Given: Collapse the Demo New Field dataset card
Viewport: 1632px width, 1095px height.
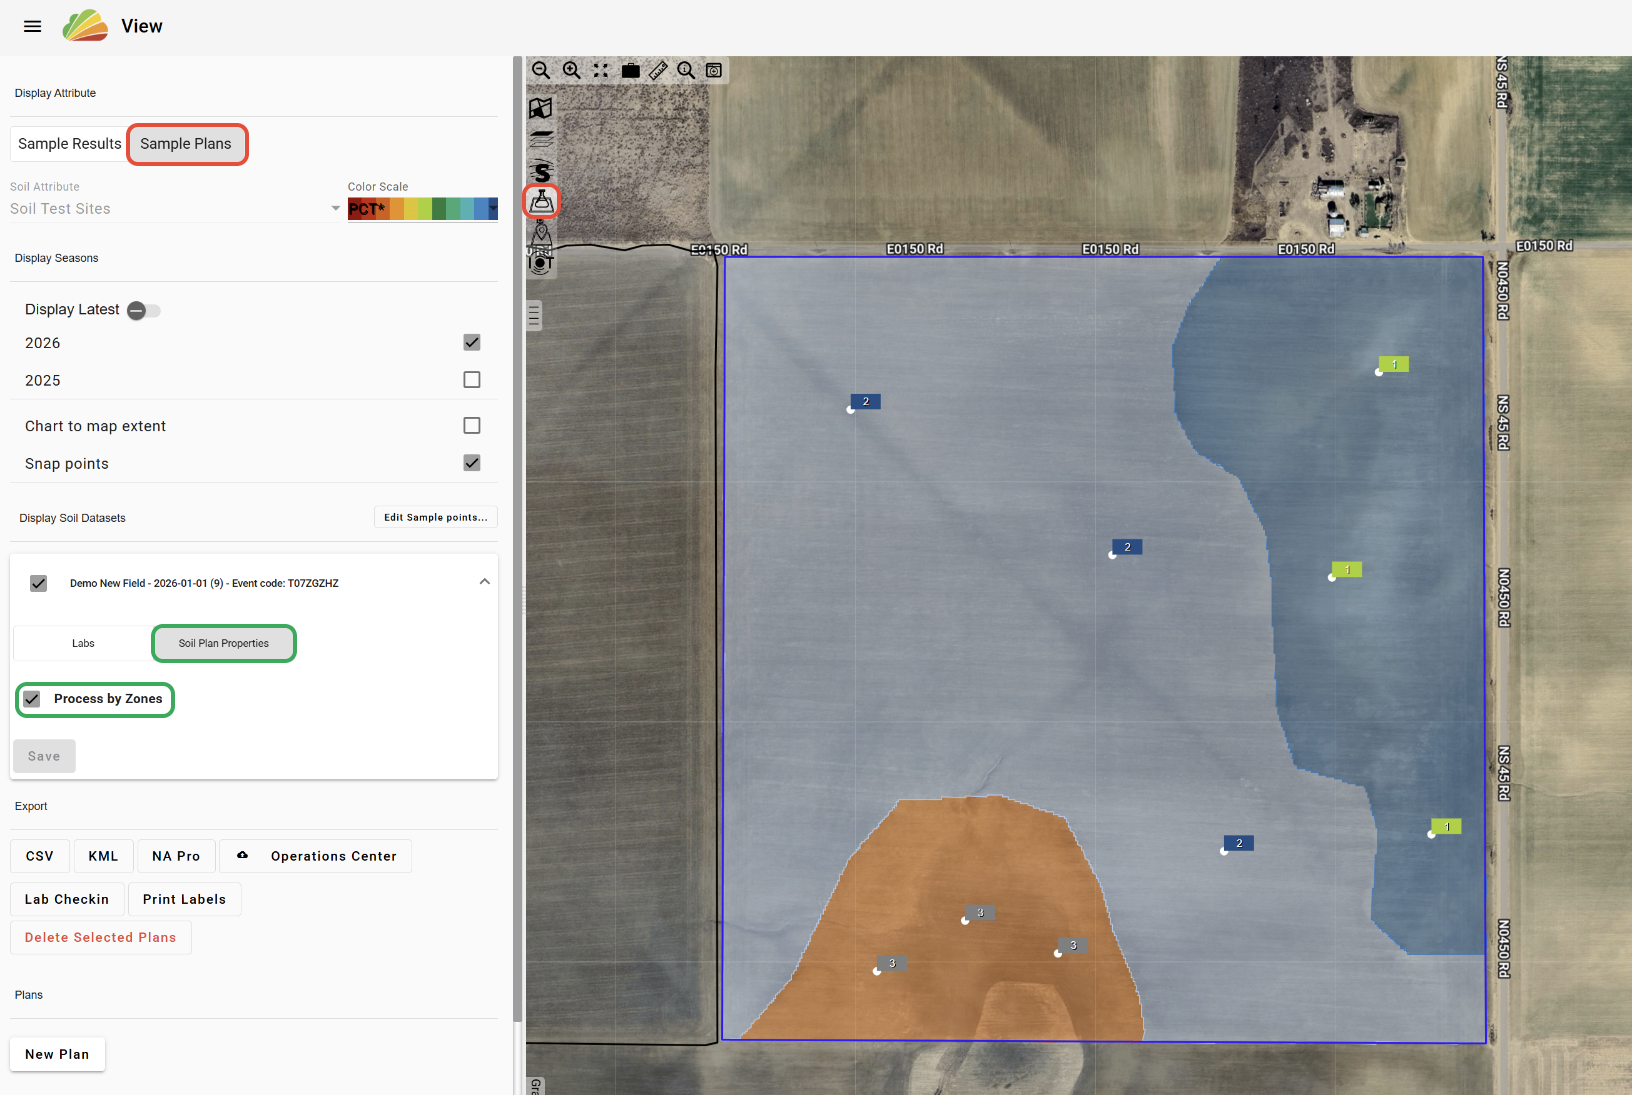Looking at the screenshot, I should pyautogui.click(x=485, y=582).
